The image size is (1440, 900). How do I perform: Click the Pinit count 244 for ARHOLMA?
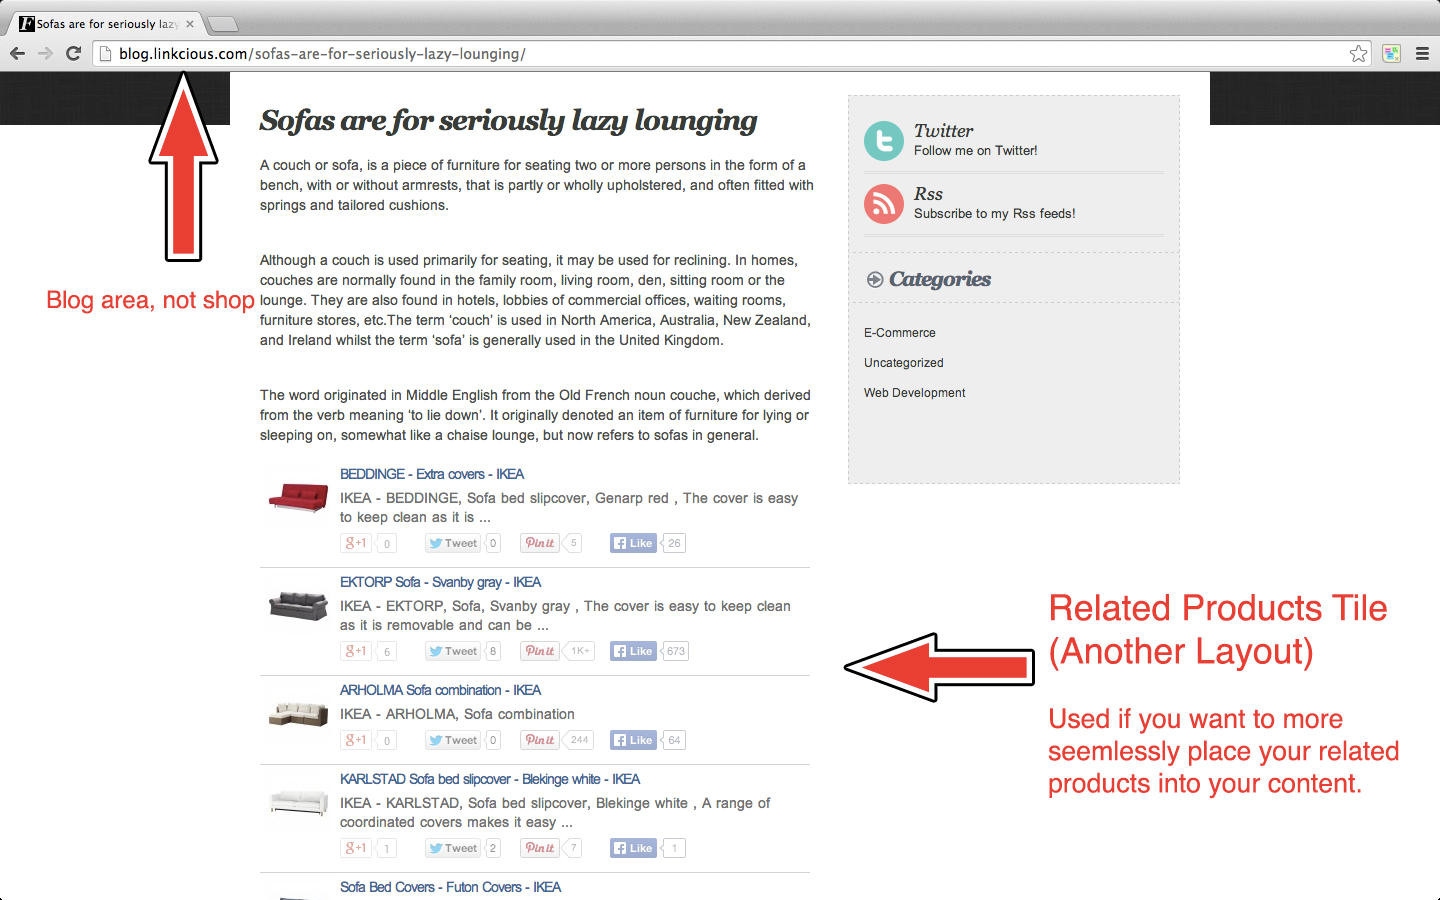pos(579,740)
